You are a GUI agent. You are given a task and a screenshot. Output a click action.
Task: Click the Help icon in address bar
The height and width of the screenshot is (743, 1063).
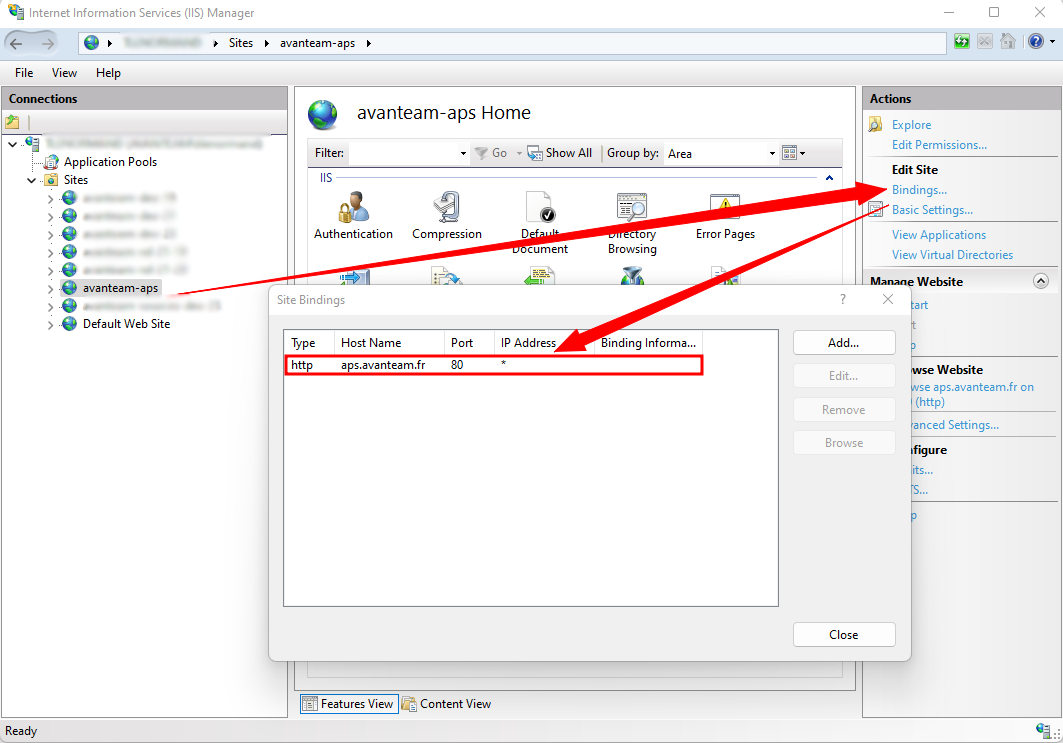pyautogui.click(x=1034, y=42)
